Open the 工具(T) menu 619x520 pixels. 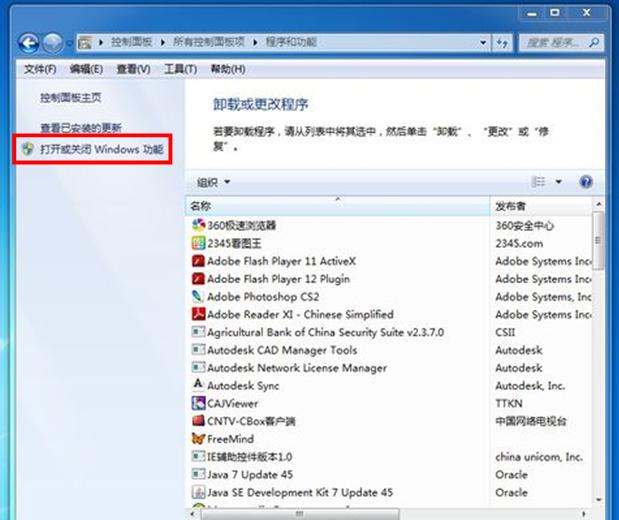coord(180,69)
